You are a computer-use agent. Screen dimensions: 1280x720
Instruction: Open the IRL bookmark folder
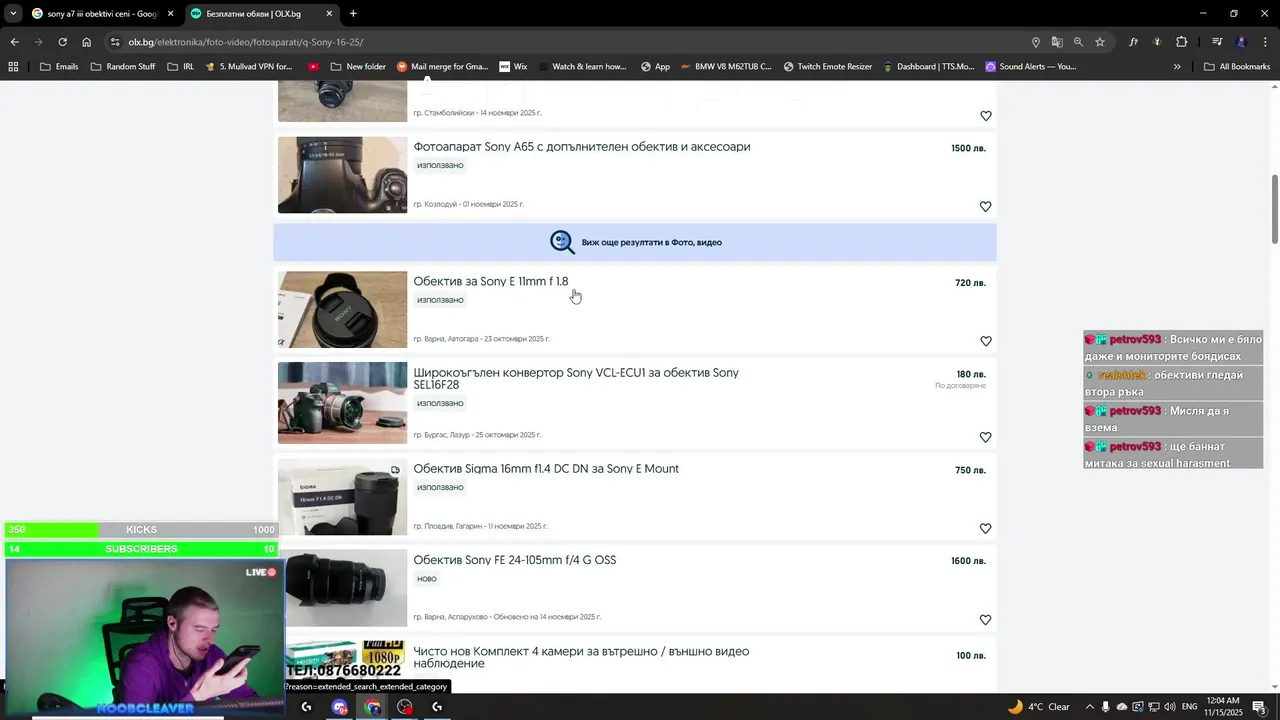[181, 67]
